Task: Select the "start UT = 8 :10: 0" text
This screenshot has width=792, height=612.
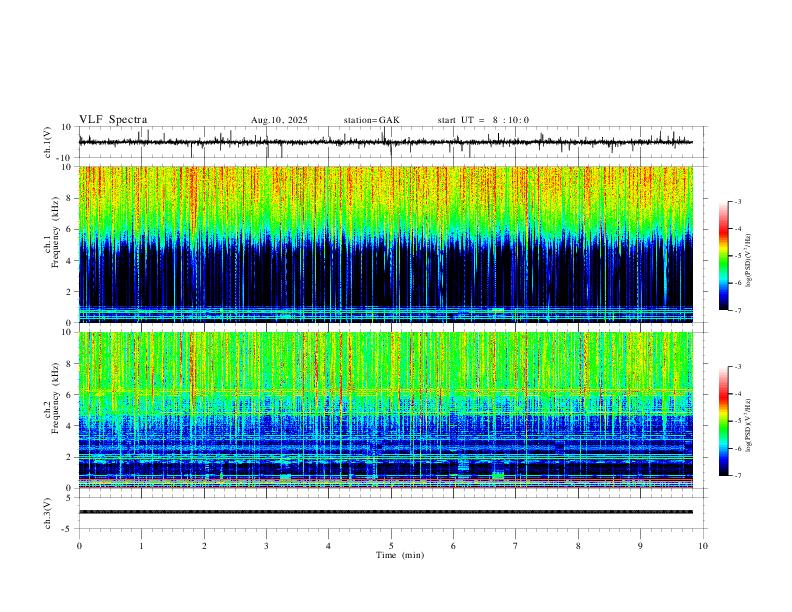Action: [483, 120]
